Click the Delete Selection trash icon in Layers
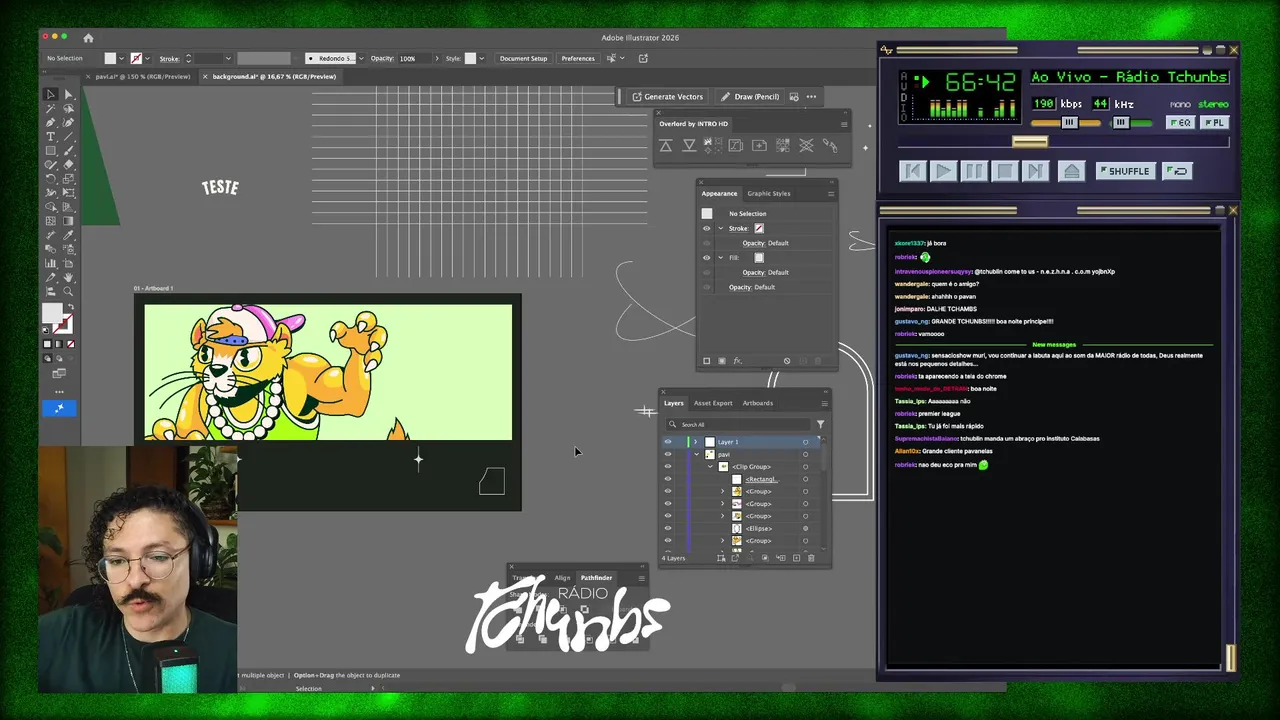The height and width of the screenshot is (720, 1280). (x=811, y=558)
